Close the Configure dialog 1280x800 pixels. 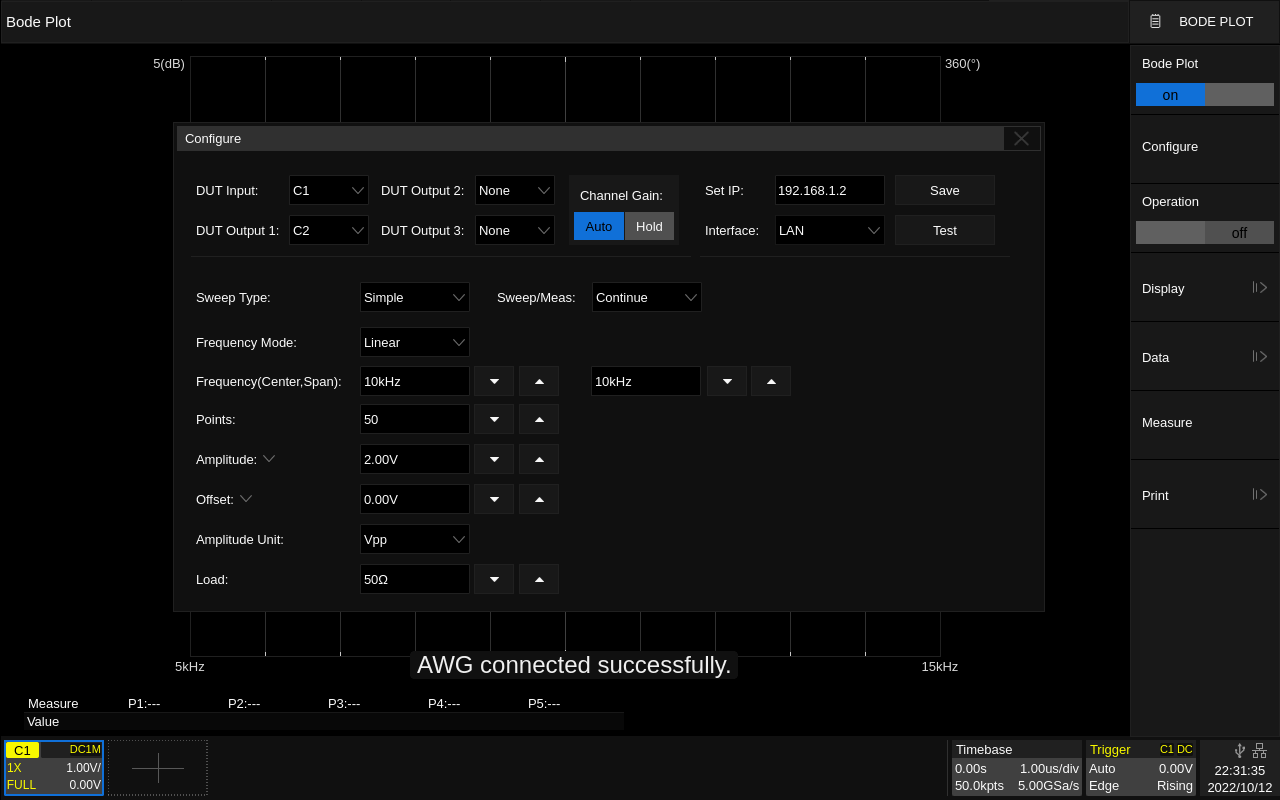[1021, 139]
